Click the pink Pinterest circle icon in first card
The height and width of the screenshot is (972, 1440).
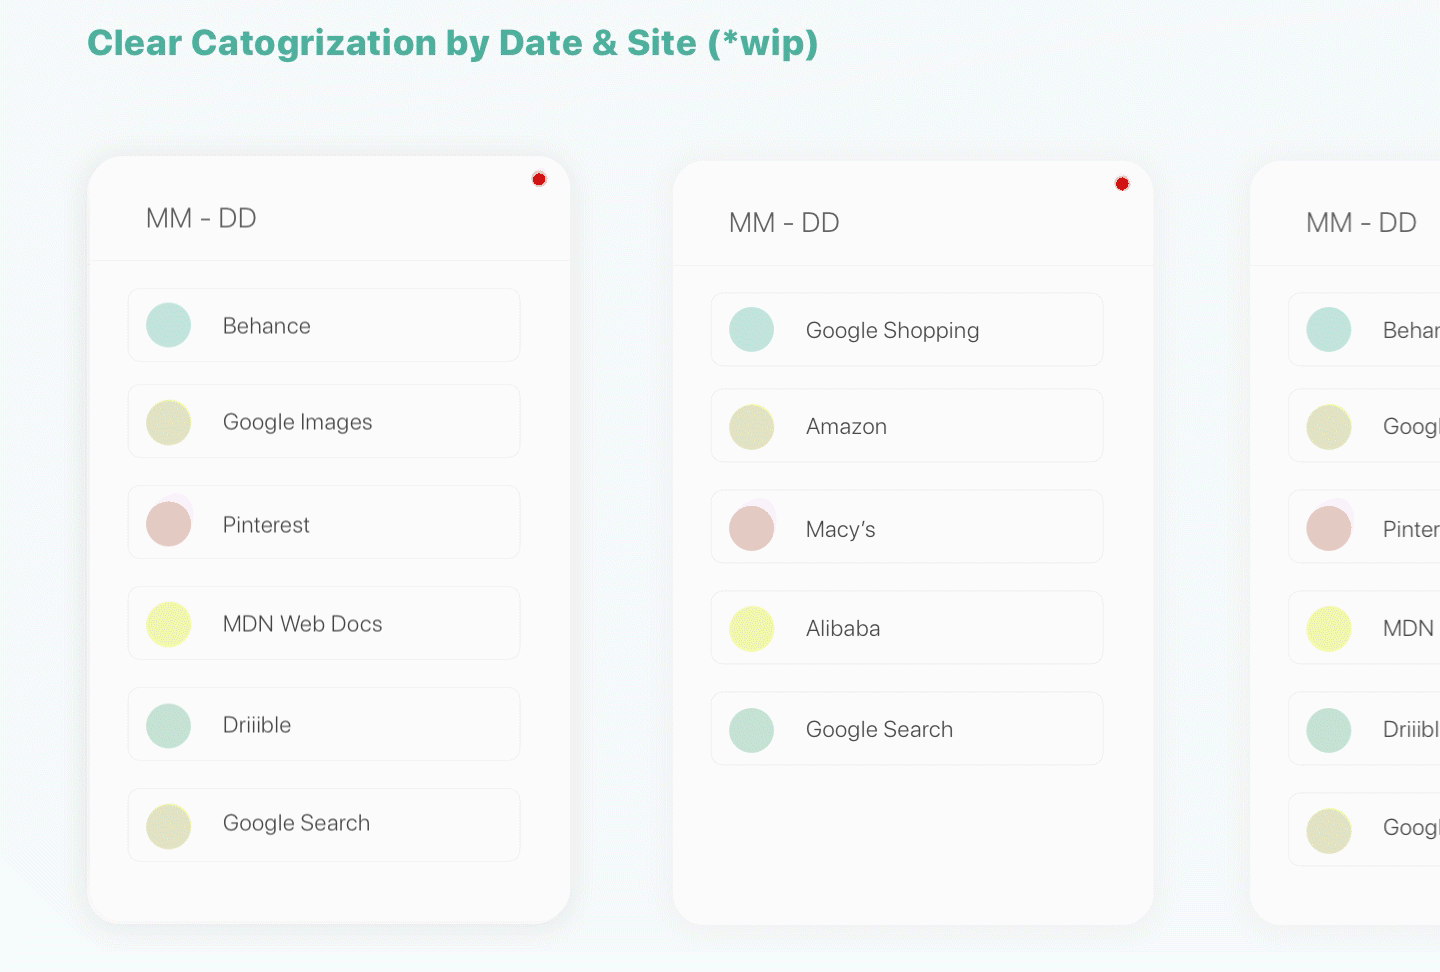pyautogui.click(x=169, y=524)
